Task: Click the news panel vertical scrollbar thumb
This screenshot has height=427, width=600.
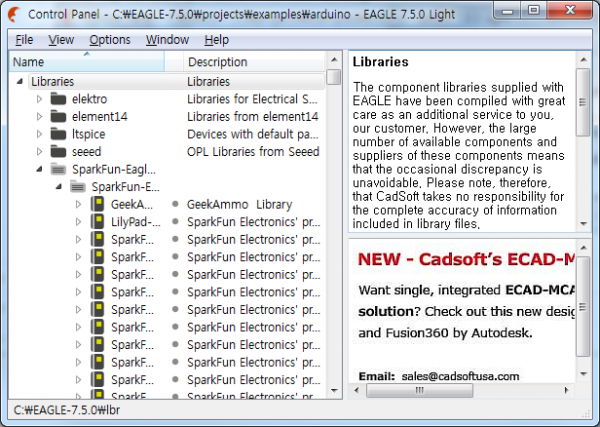Action: [x=583, y=306]
